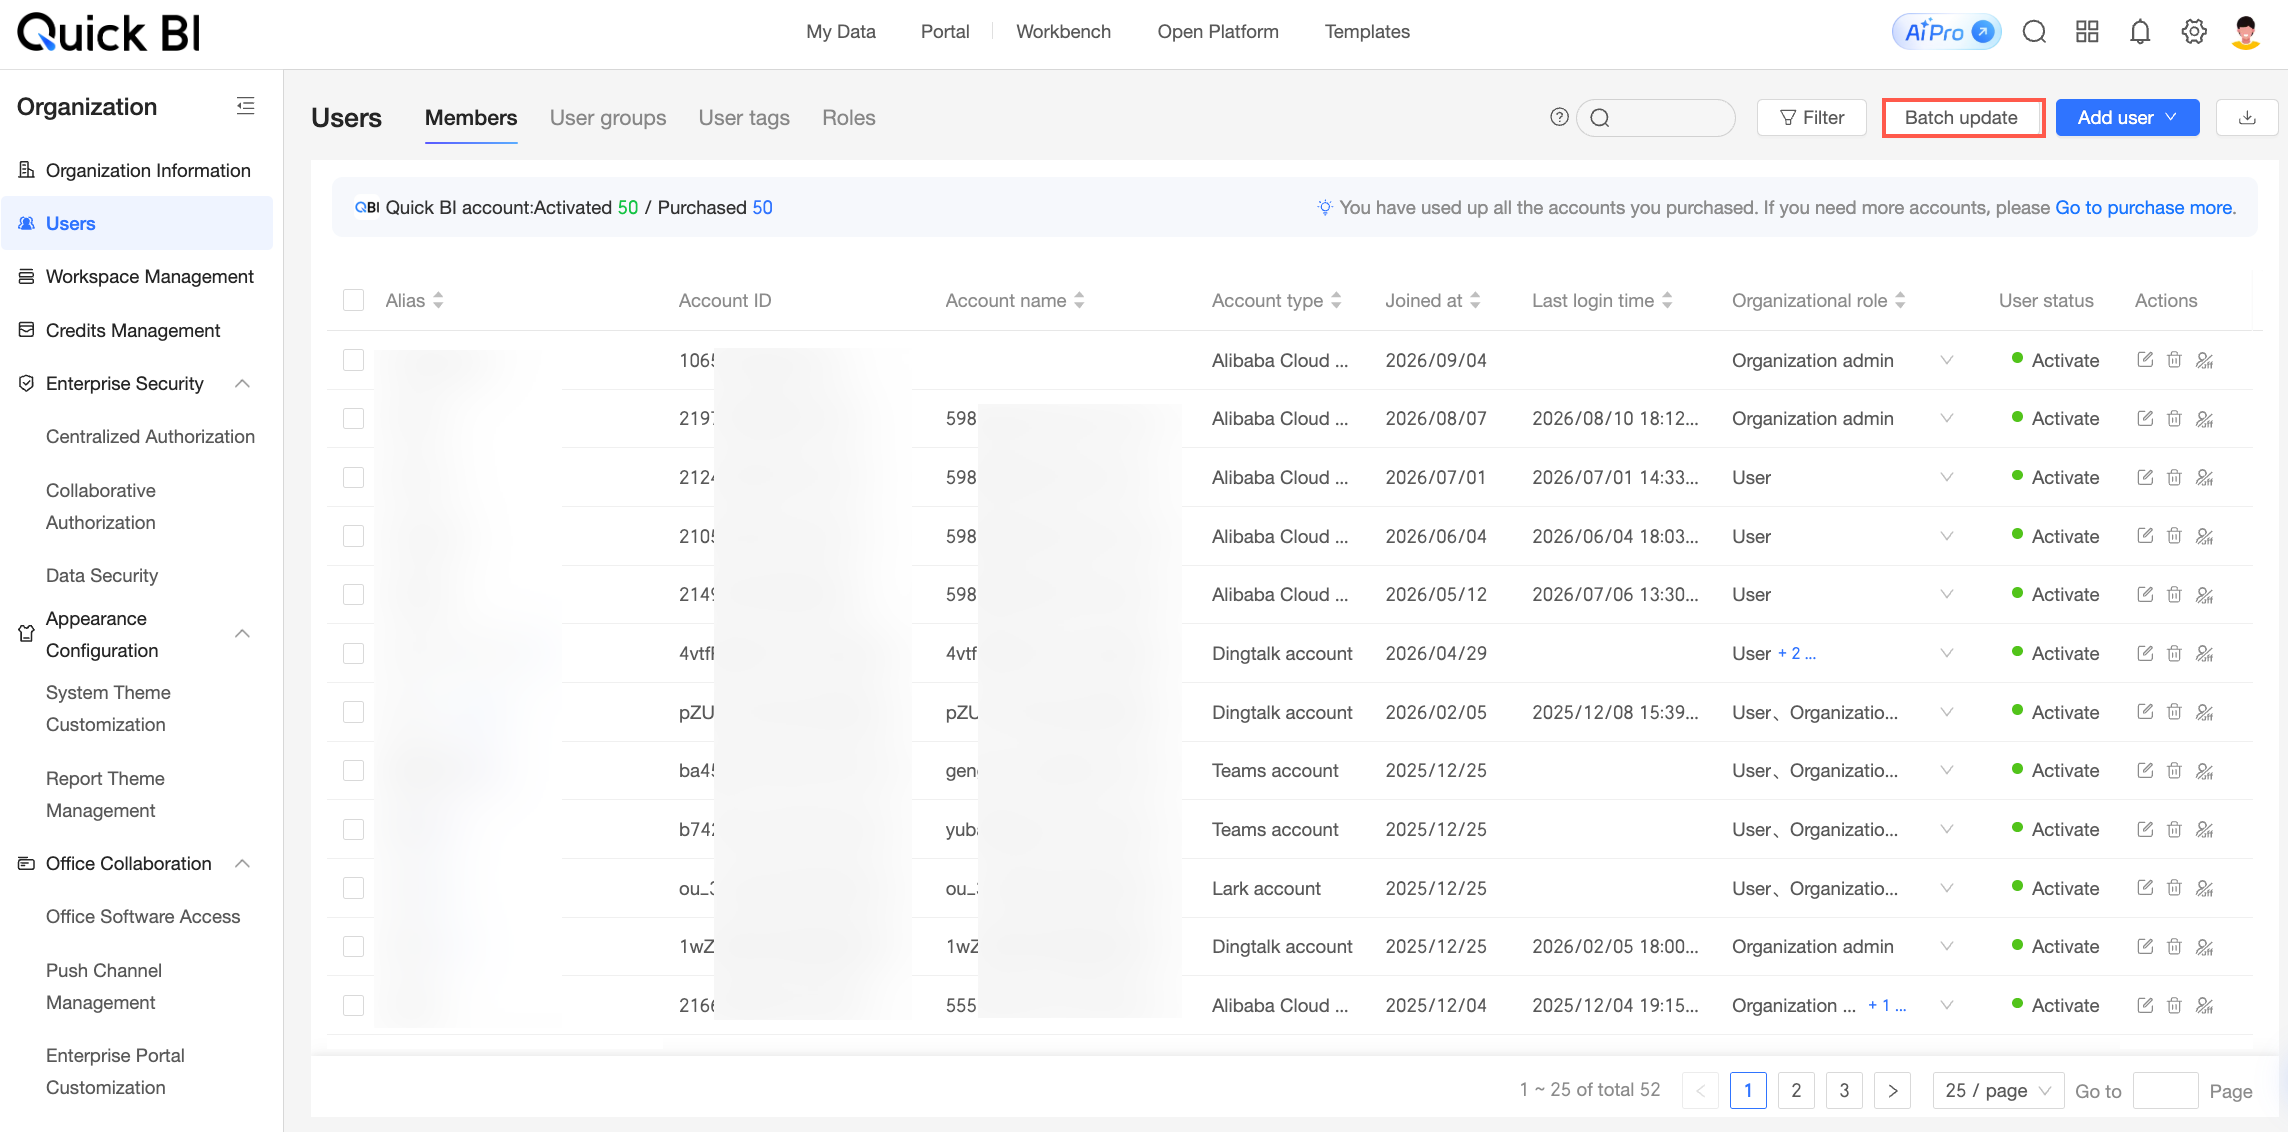Delete the user joined 2026/08/07
The image size is (2288, 1132).
(x=2174, y=418)
